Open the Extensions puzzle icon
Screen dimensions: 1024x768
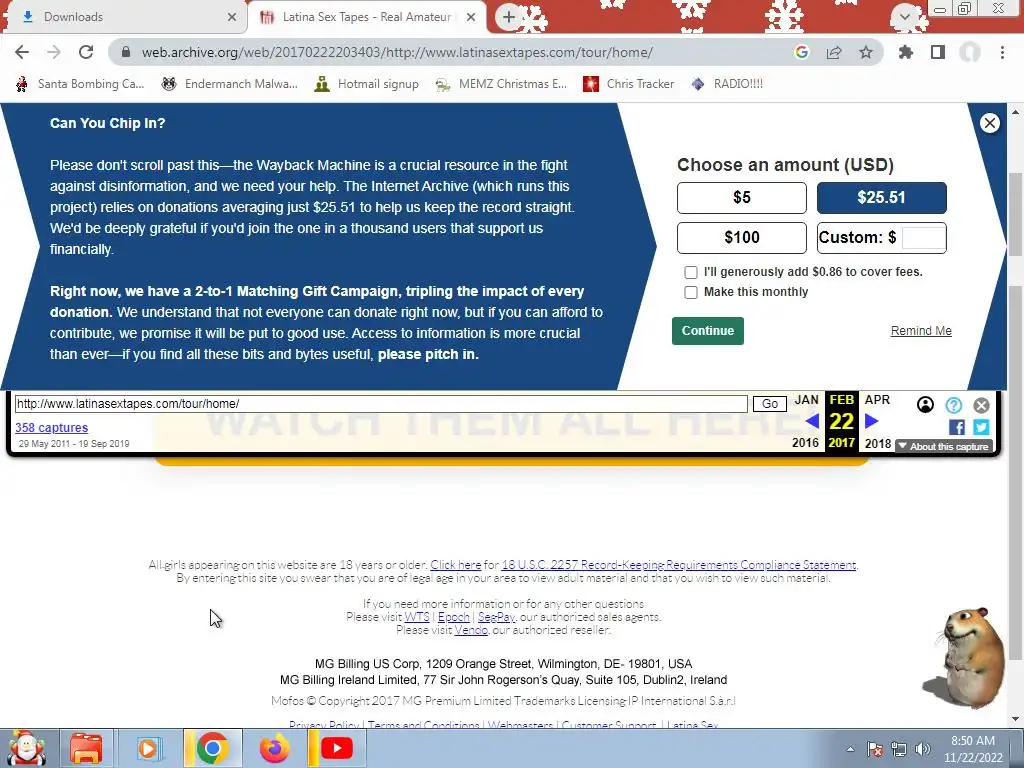pos(906,52)
